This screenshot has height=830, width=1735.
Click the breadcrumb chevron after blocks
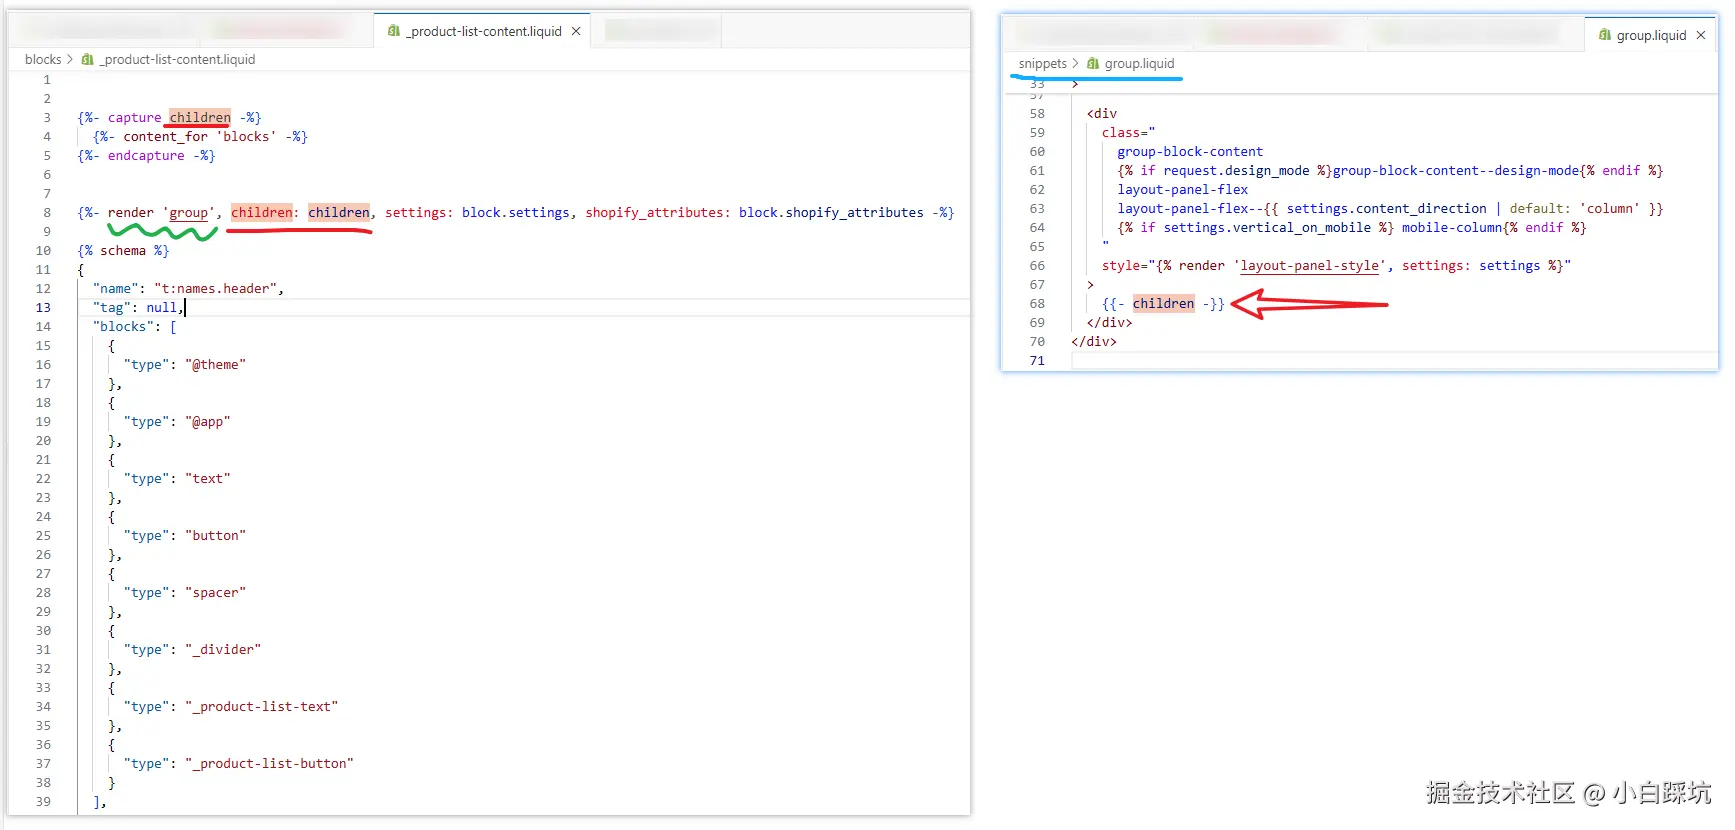(x=70, y=59)
